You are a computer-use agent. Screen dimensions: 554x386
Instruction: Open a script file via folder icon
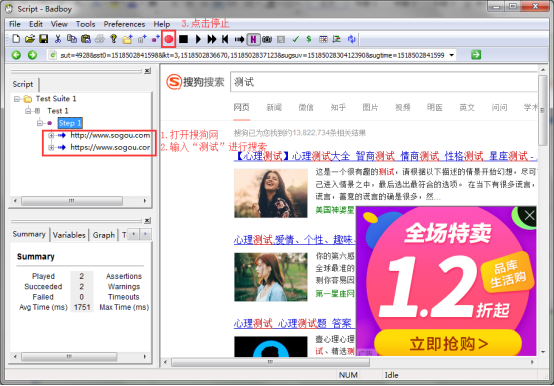pyautogui.click(x=30, y=39)
